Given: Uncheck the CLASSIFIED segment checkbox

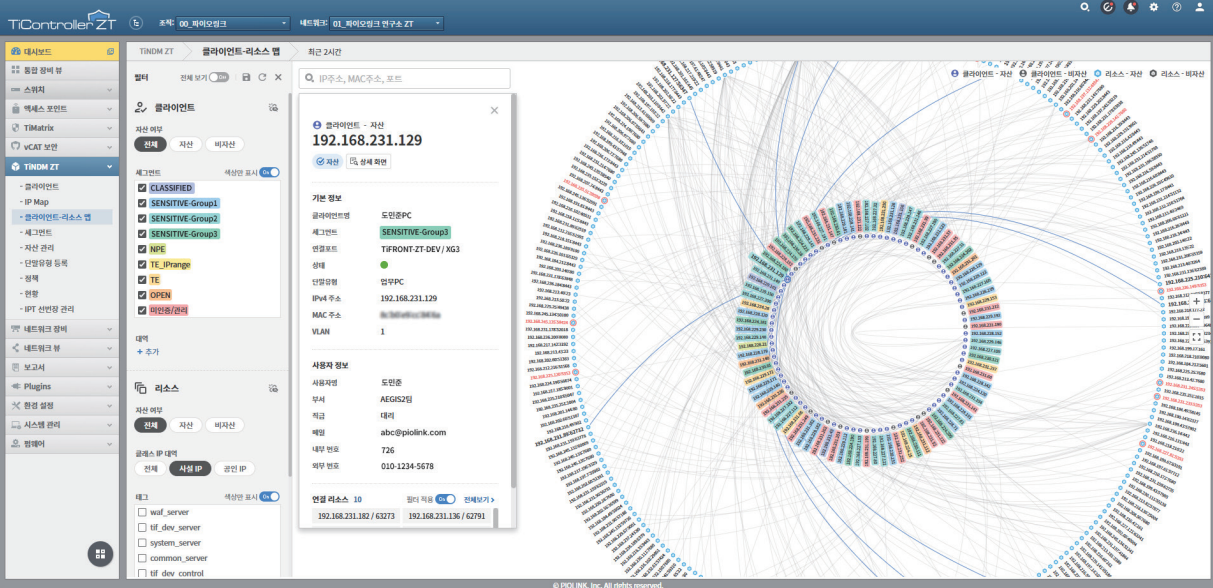Looking at the screenshot, I should pyautogui.click(x=142, y=188).
